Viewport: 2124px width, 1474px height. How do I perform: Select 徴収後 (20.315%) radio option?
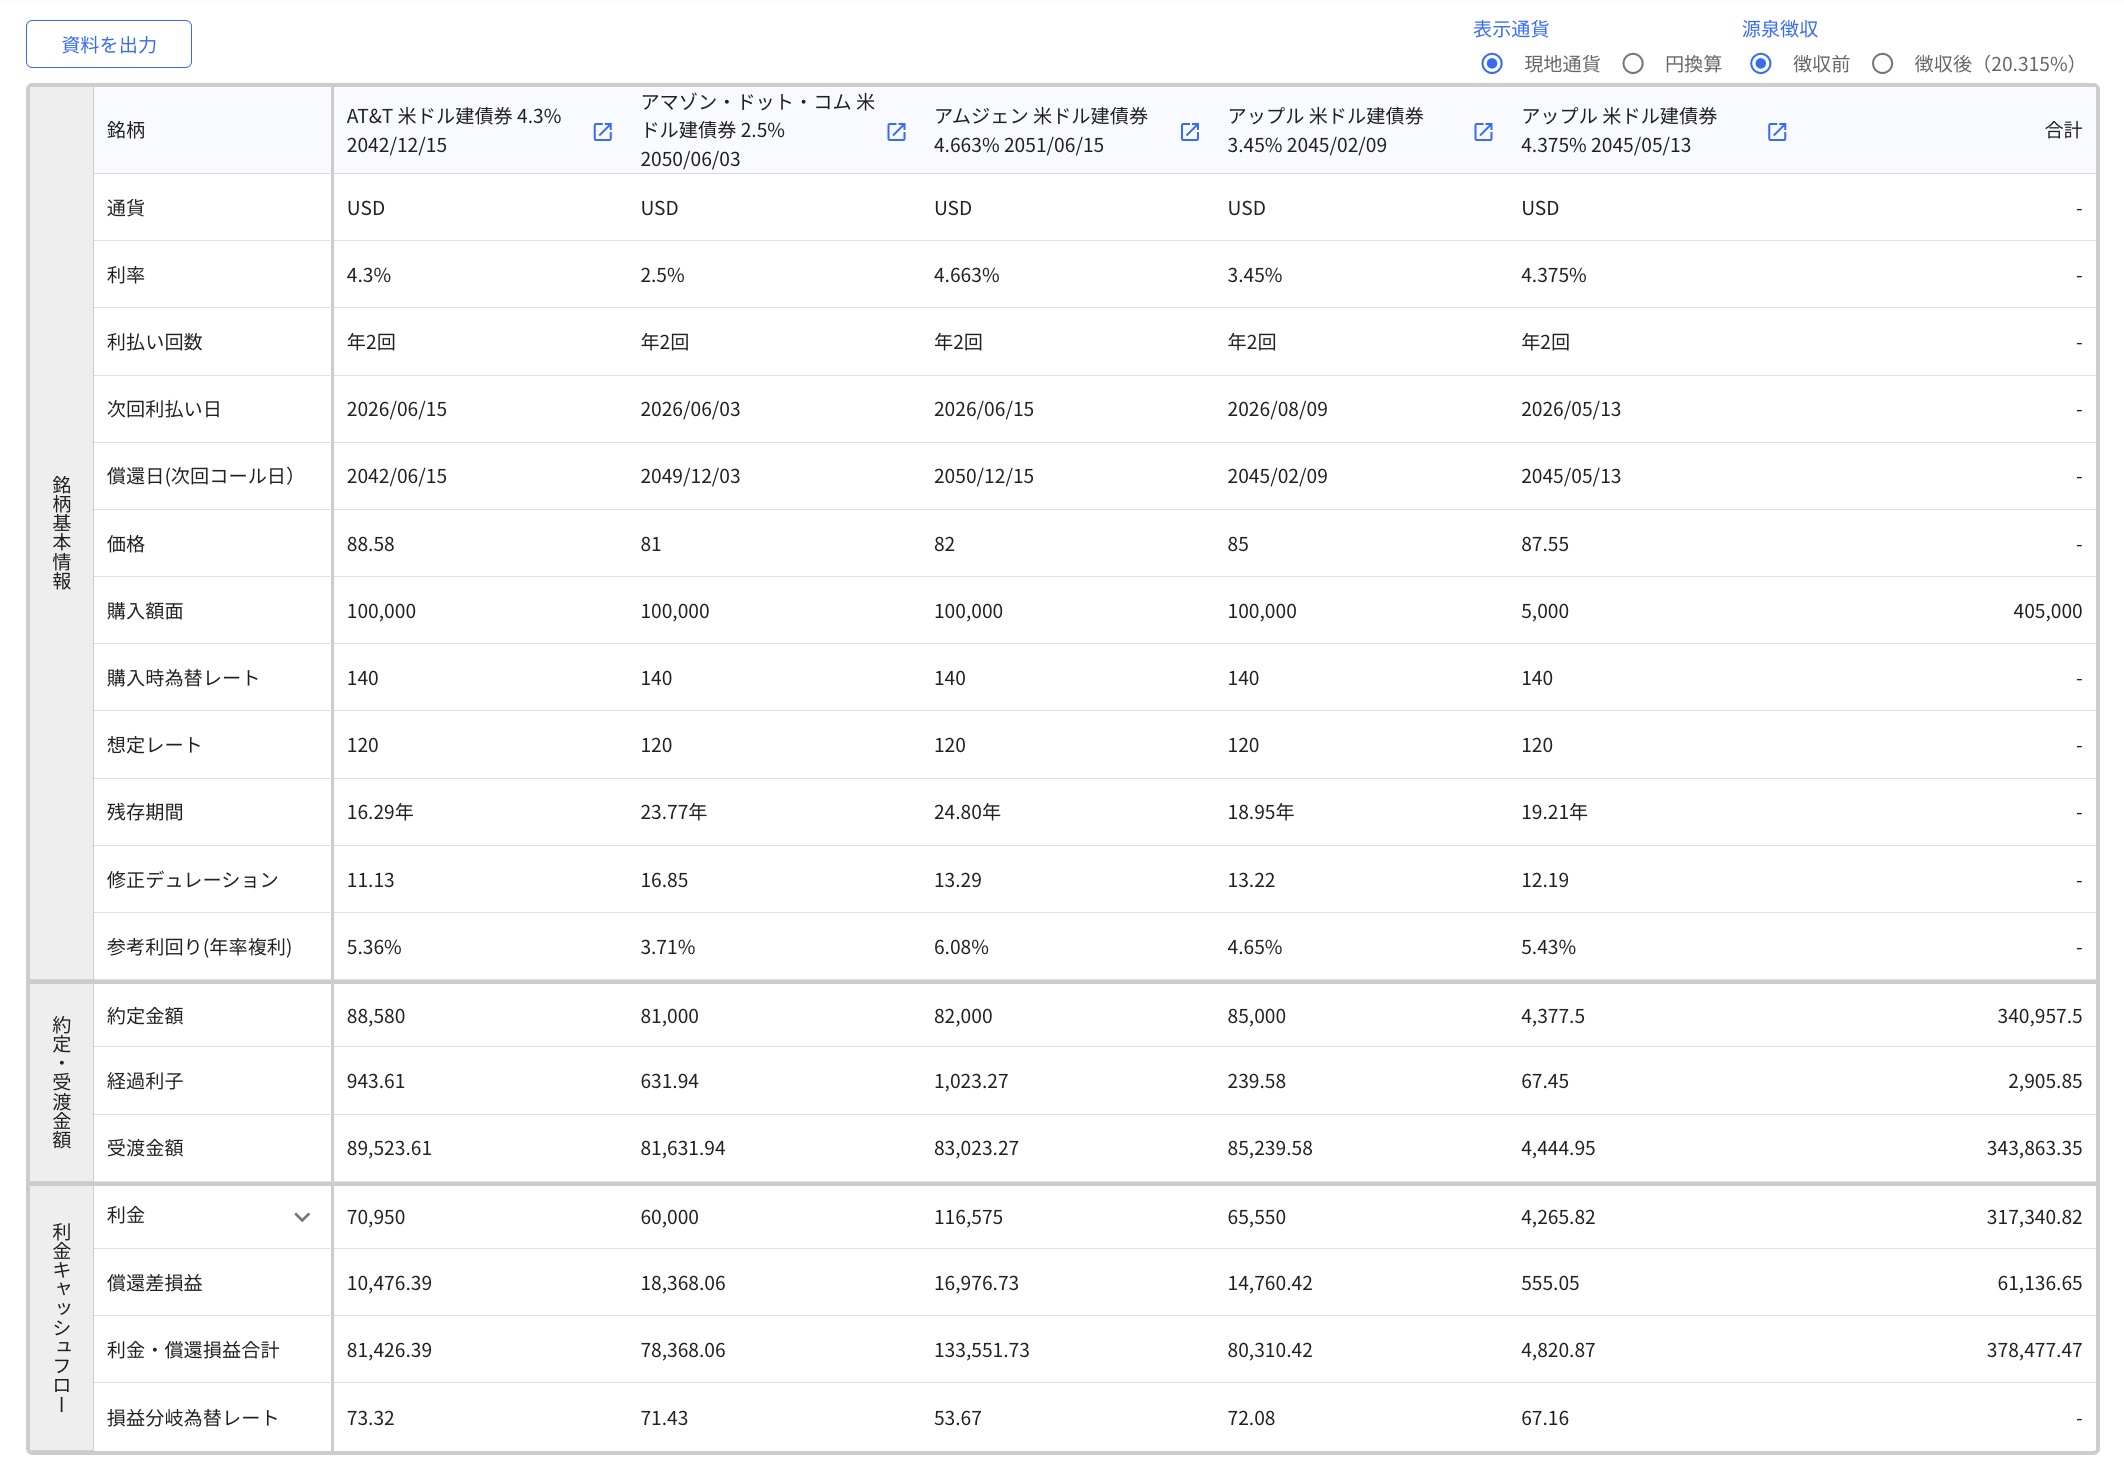point(1882,64)
